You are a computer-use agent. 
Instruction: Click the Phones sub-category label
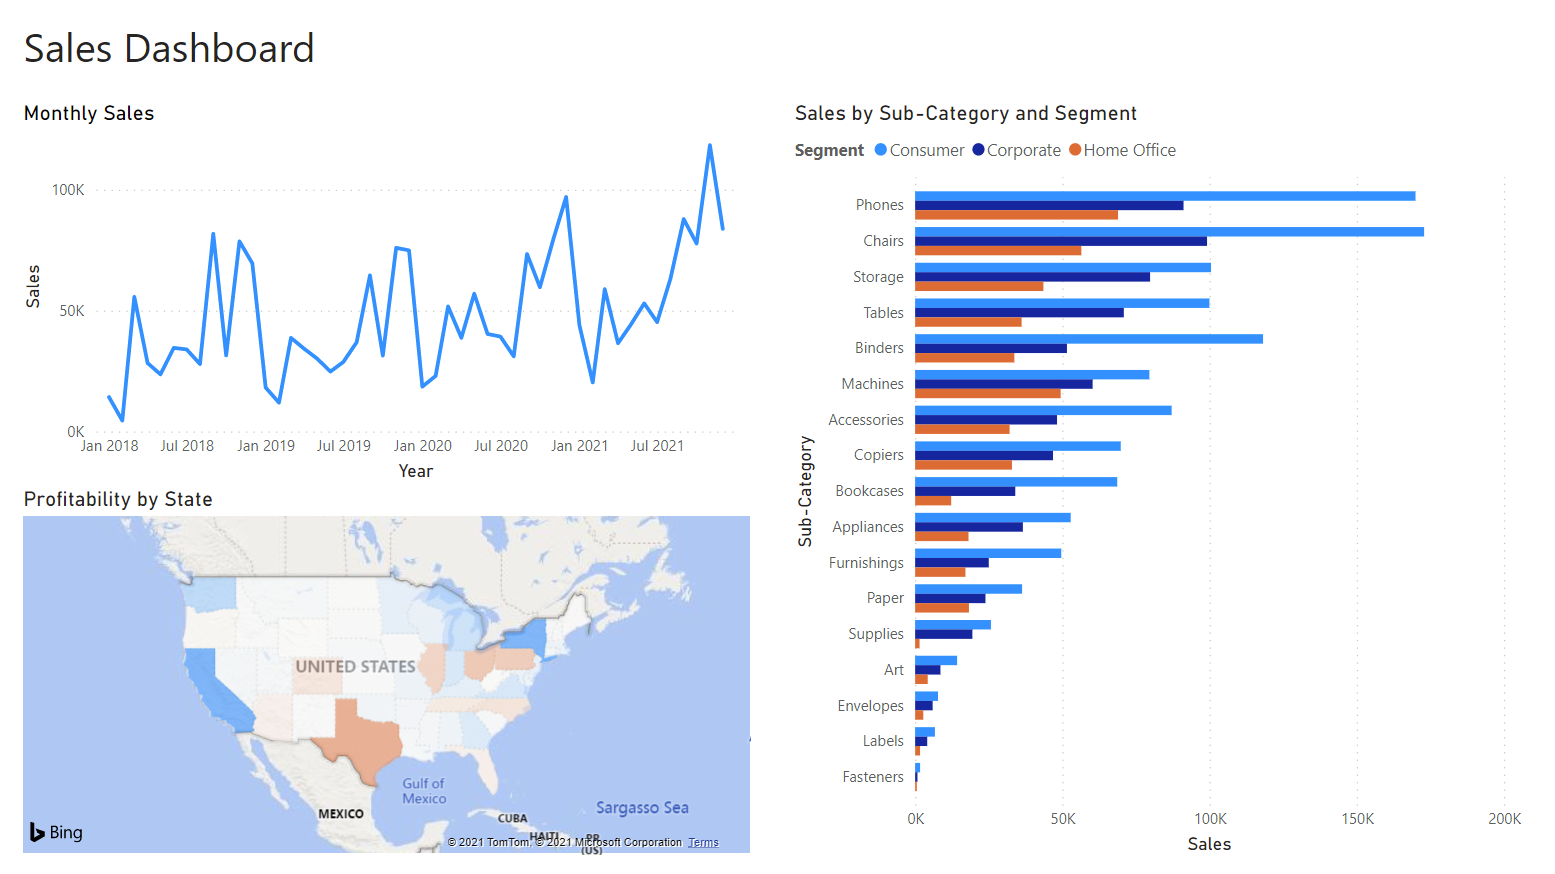880,205
